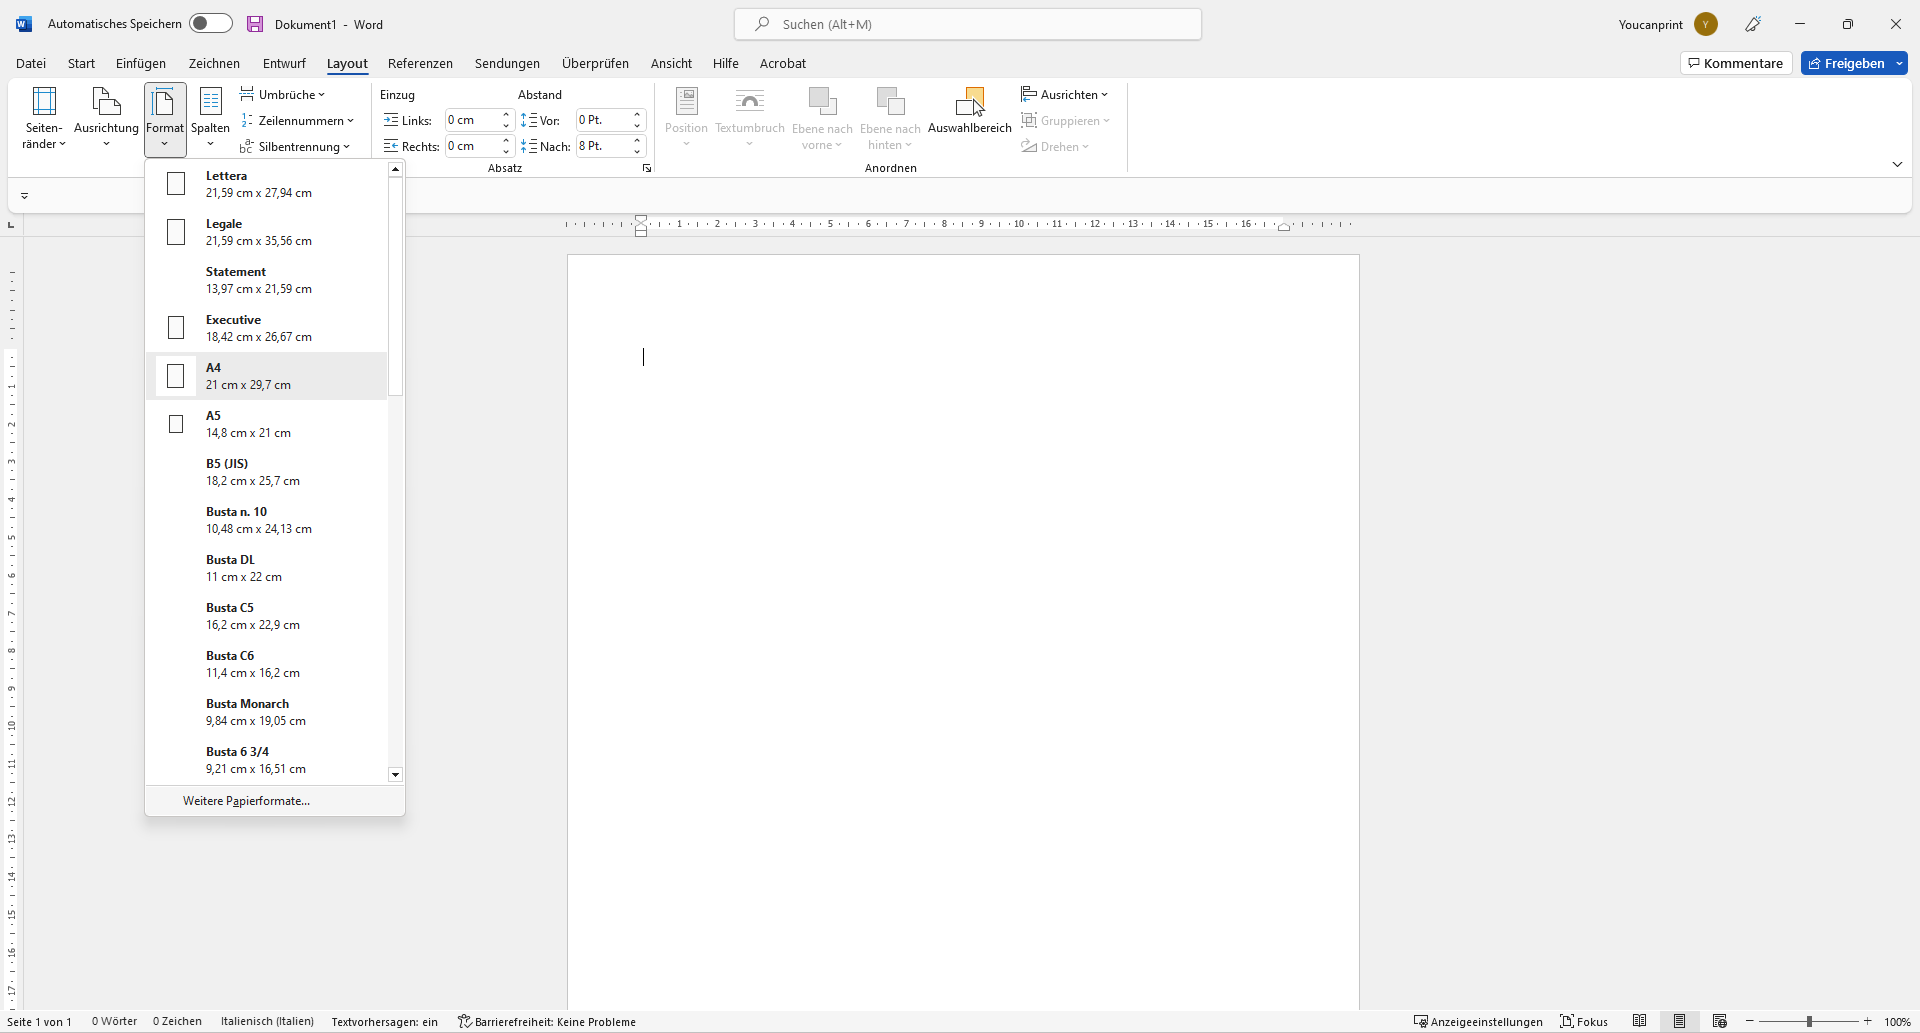This screenshot has height=1033, width=1920.
Task: Click the Format paper size button
Action: [165, 118]
